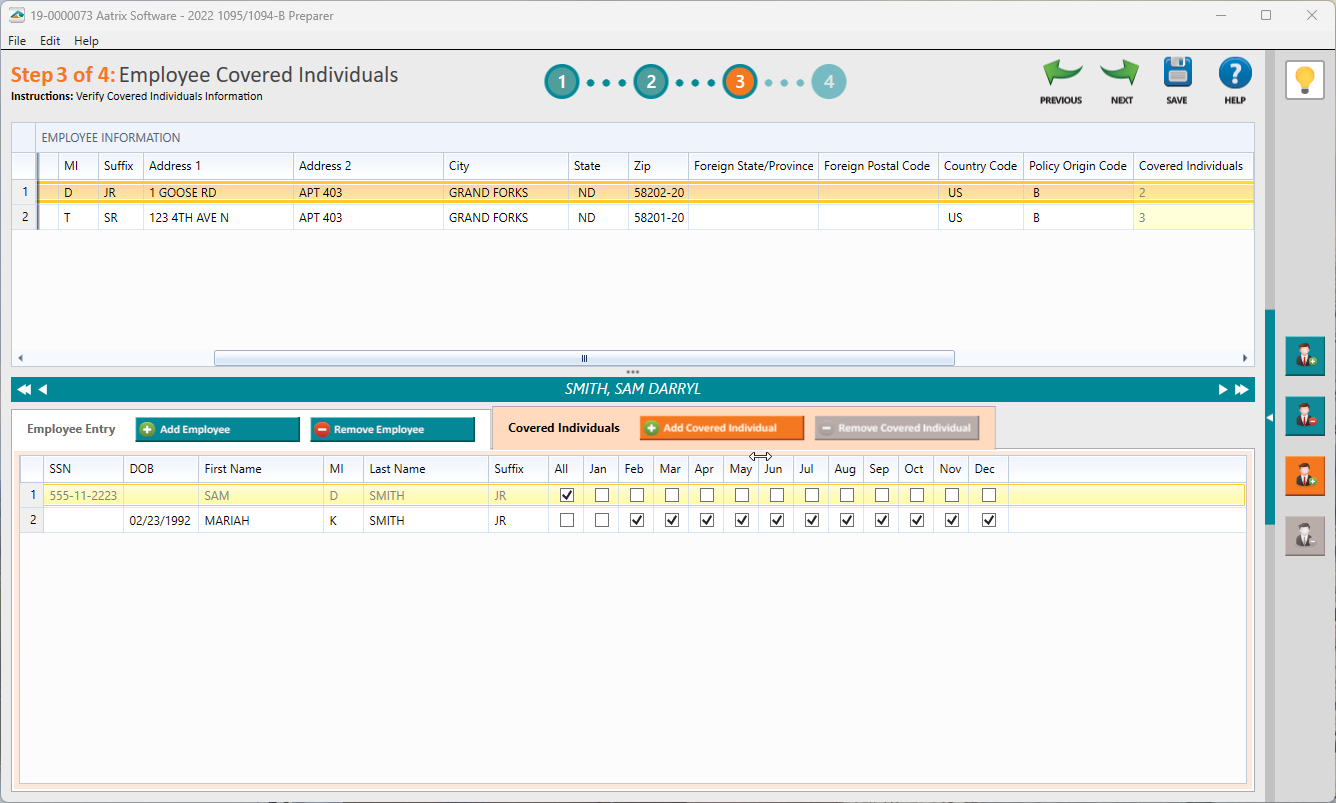Advance to next employee with the right arrow
Viewport: 1336px width, 803px height.
tap(1222, 389)
